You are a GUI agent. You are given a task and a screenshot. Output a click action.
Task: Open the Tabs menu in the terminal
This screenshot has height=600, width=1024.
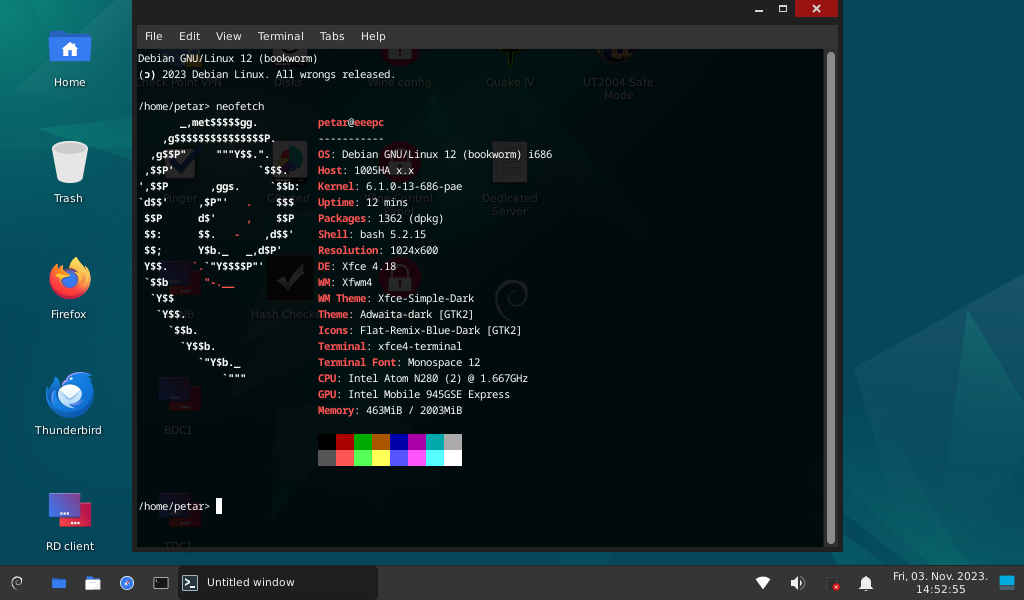pyautogui.click(x=332, y=37)
